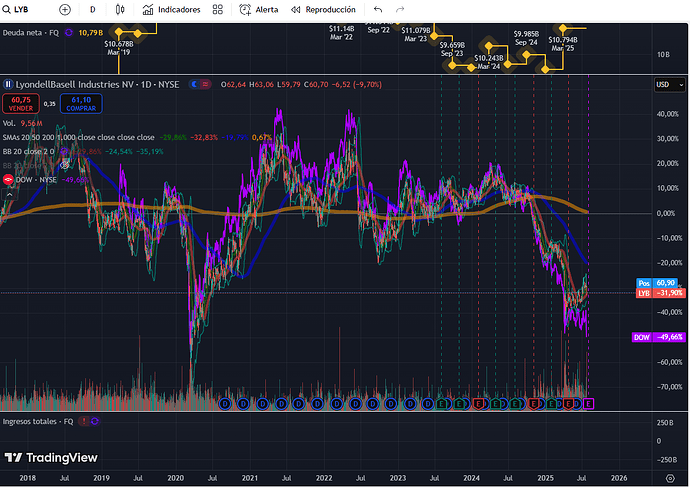Click the 250 B revenue axis label
The height and width of the screenshot is (487, 690).
tap(665, 422)
